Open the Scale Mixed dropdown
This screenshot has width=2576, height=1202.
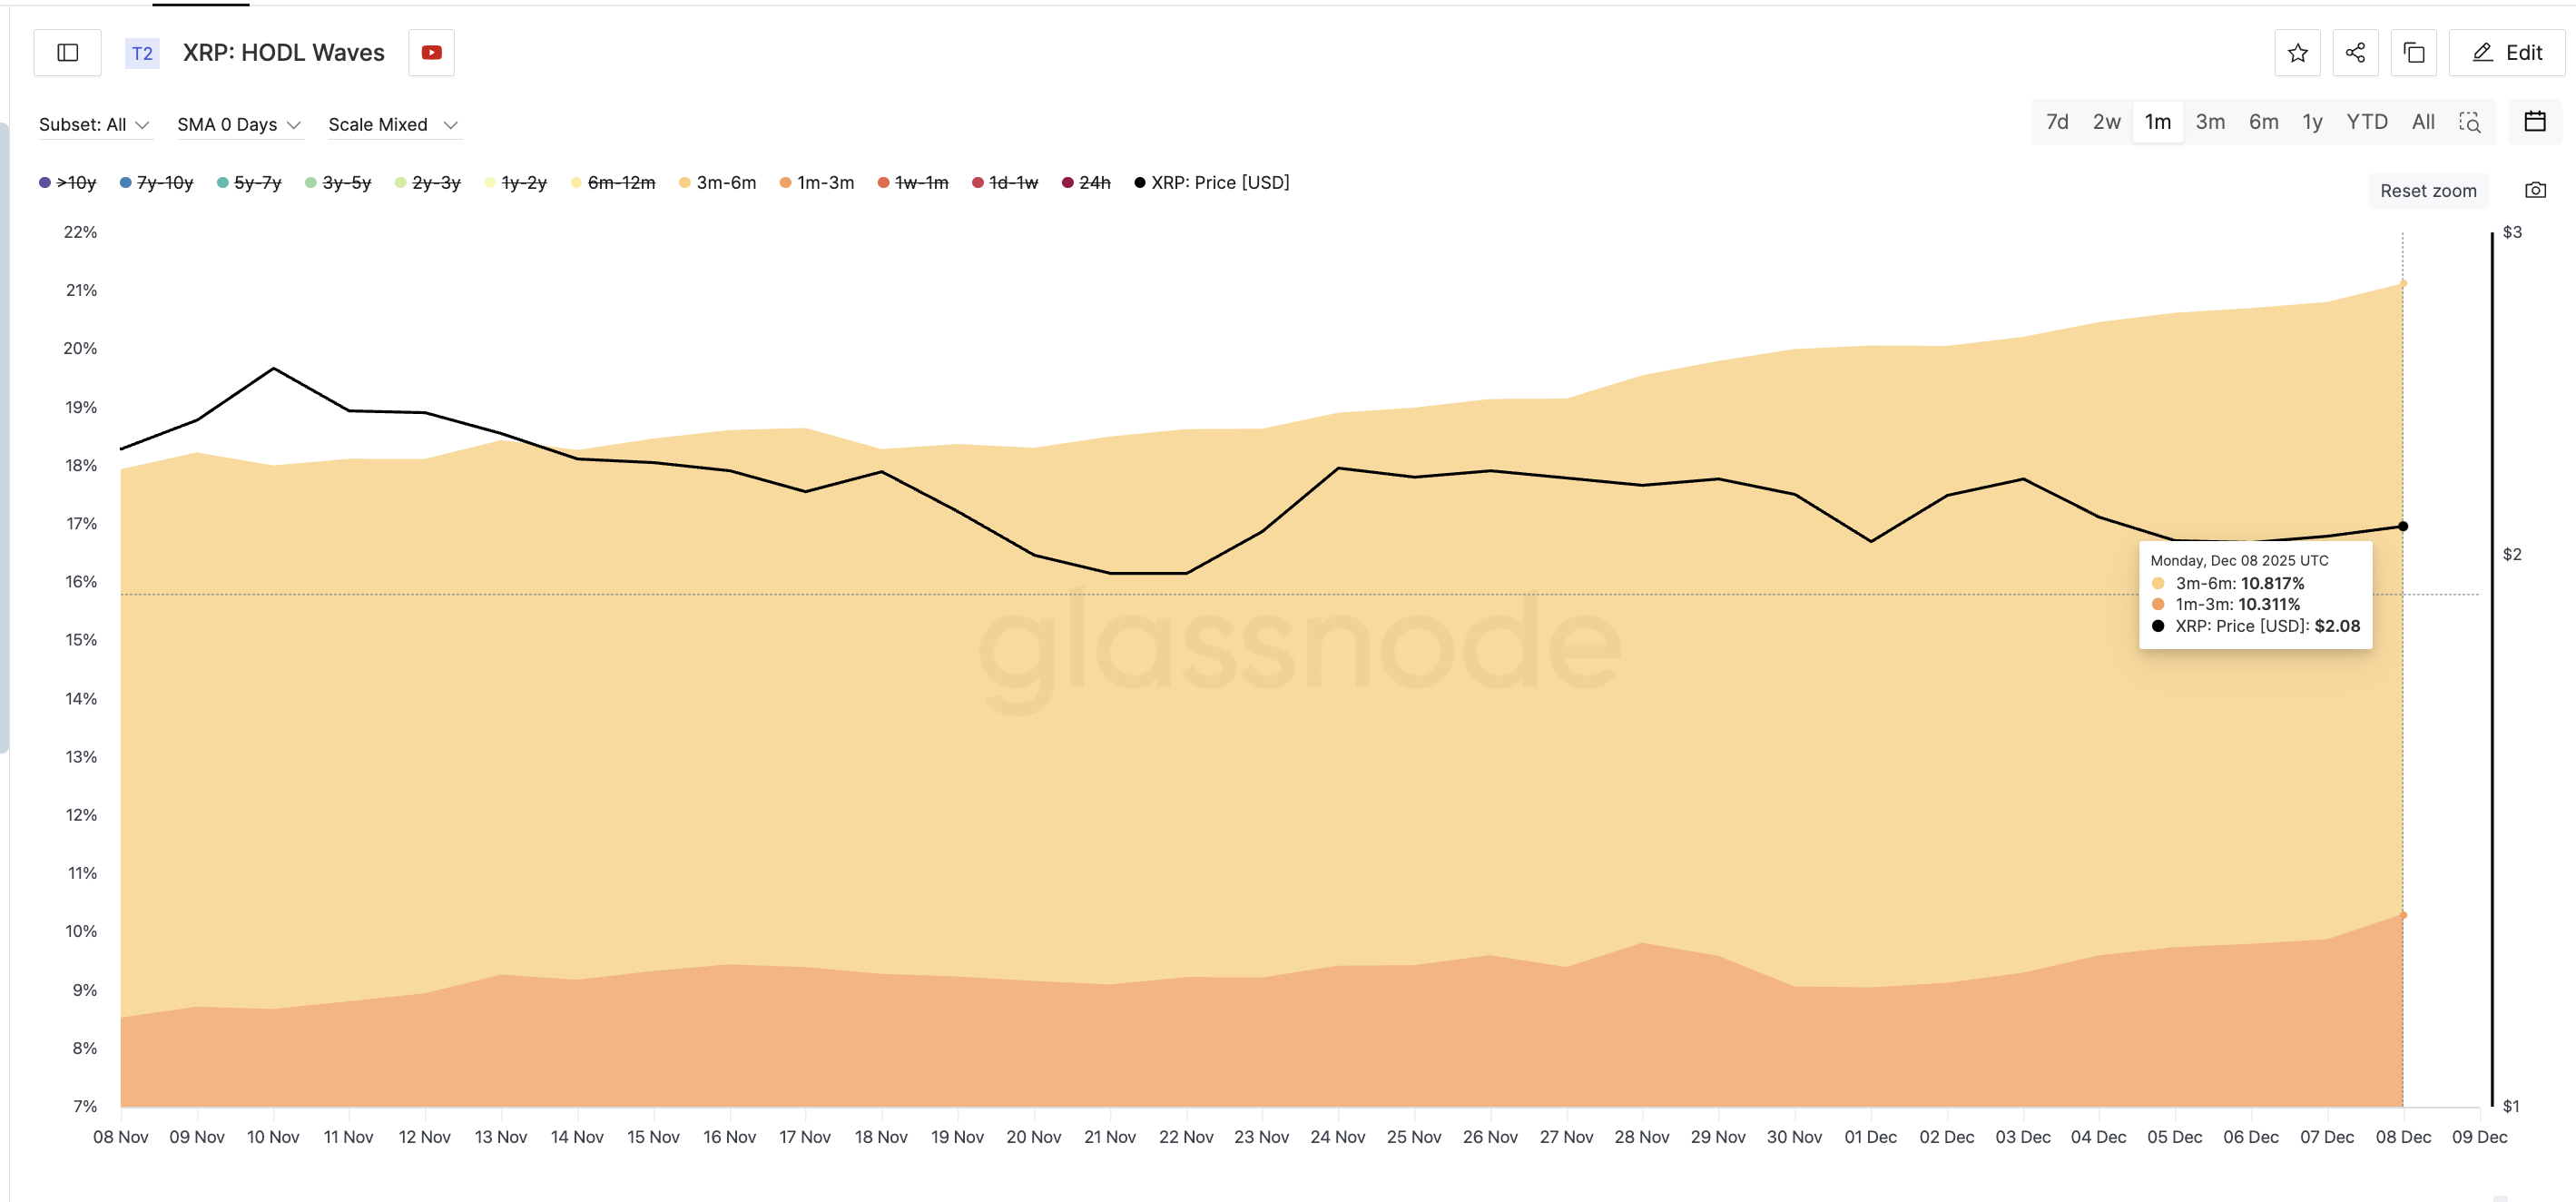click(393, 124)
